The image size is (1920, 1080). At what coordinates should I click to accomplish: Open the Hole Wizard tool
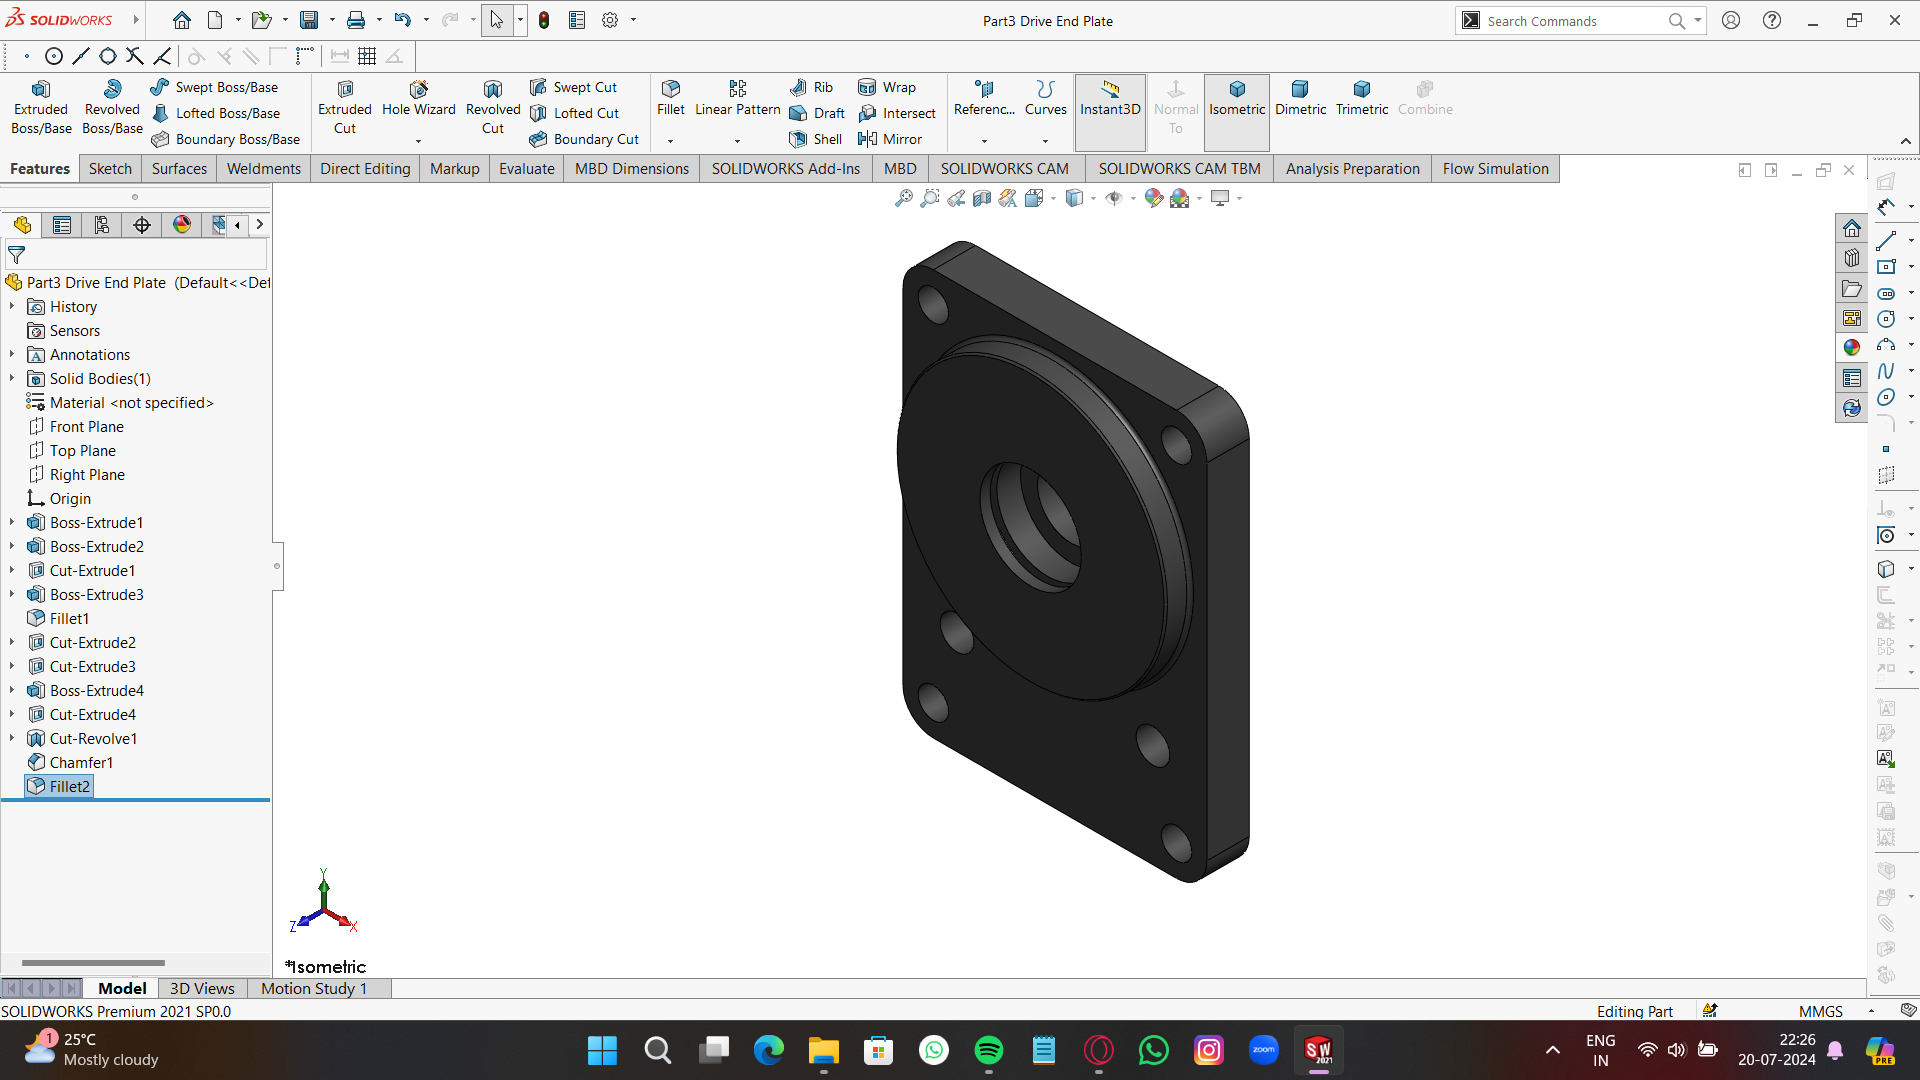(x=418, y=99)
